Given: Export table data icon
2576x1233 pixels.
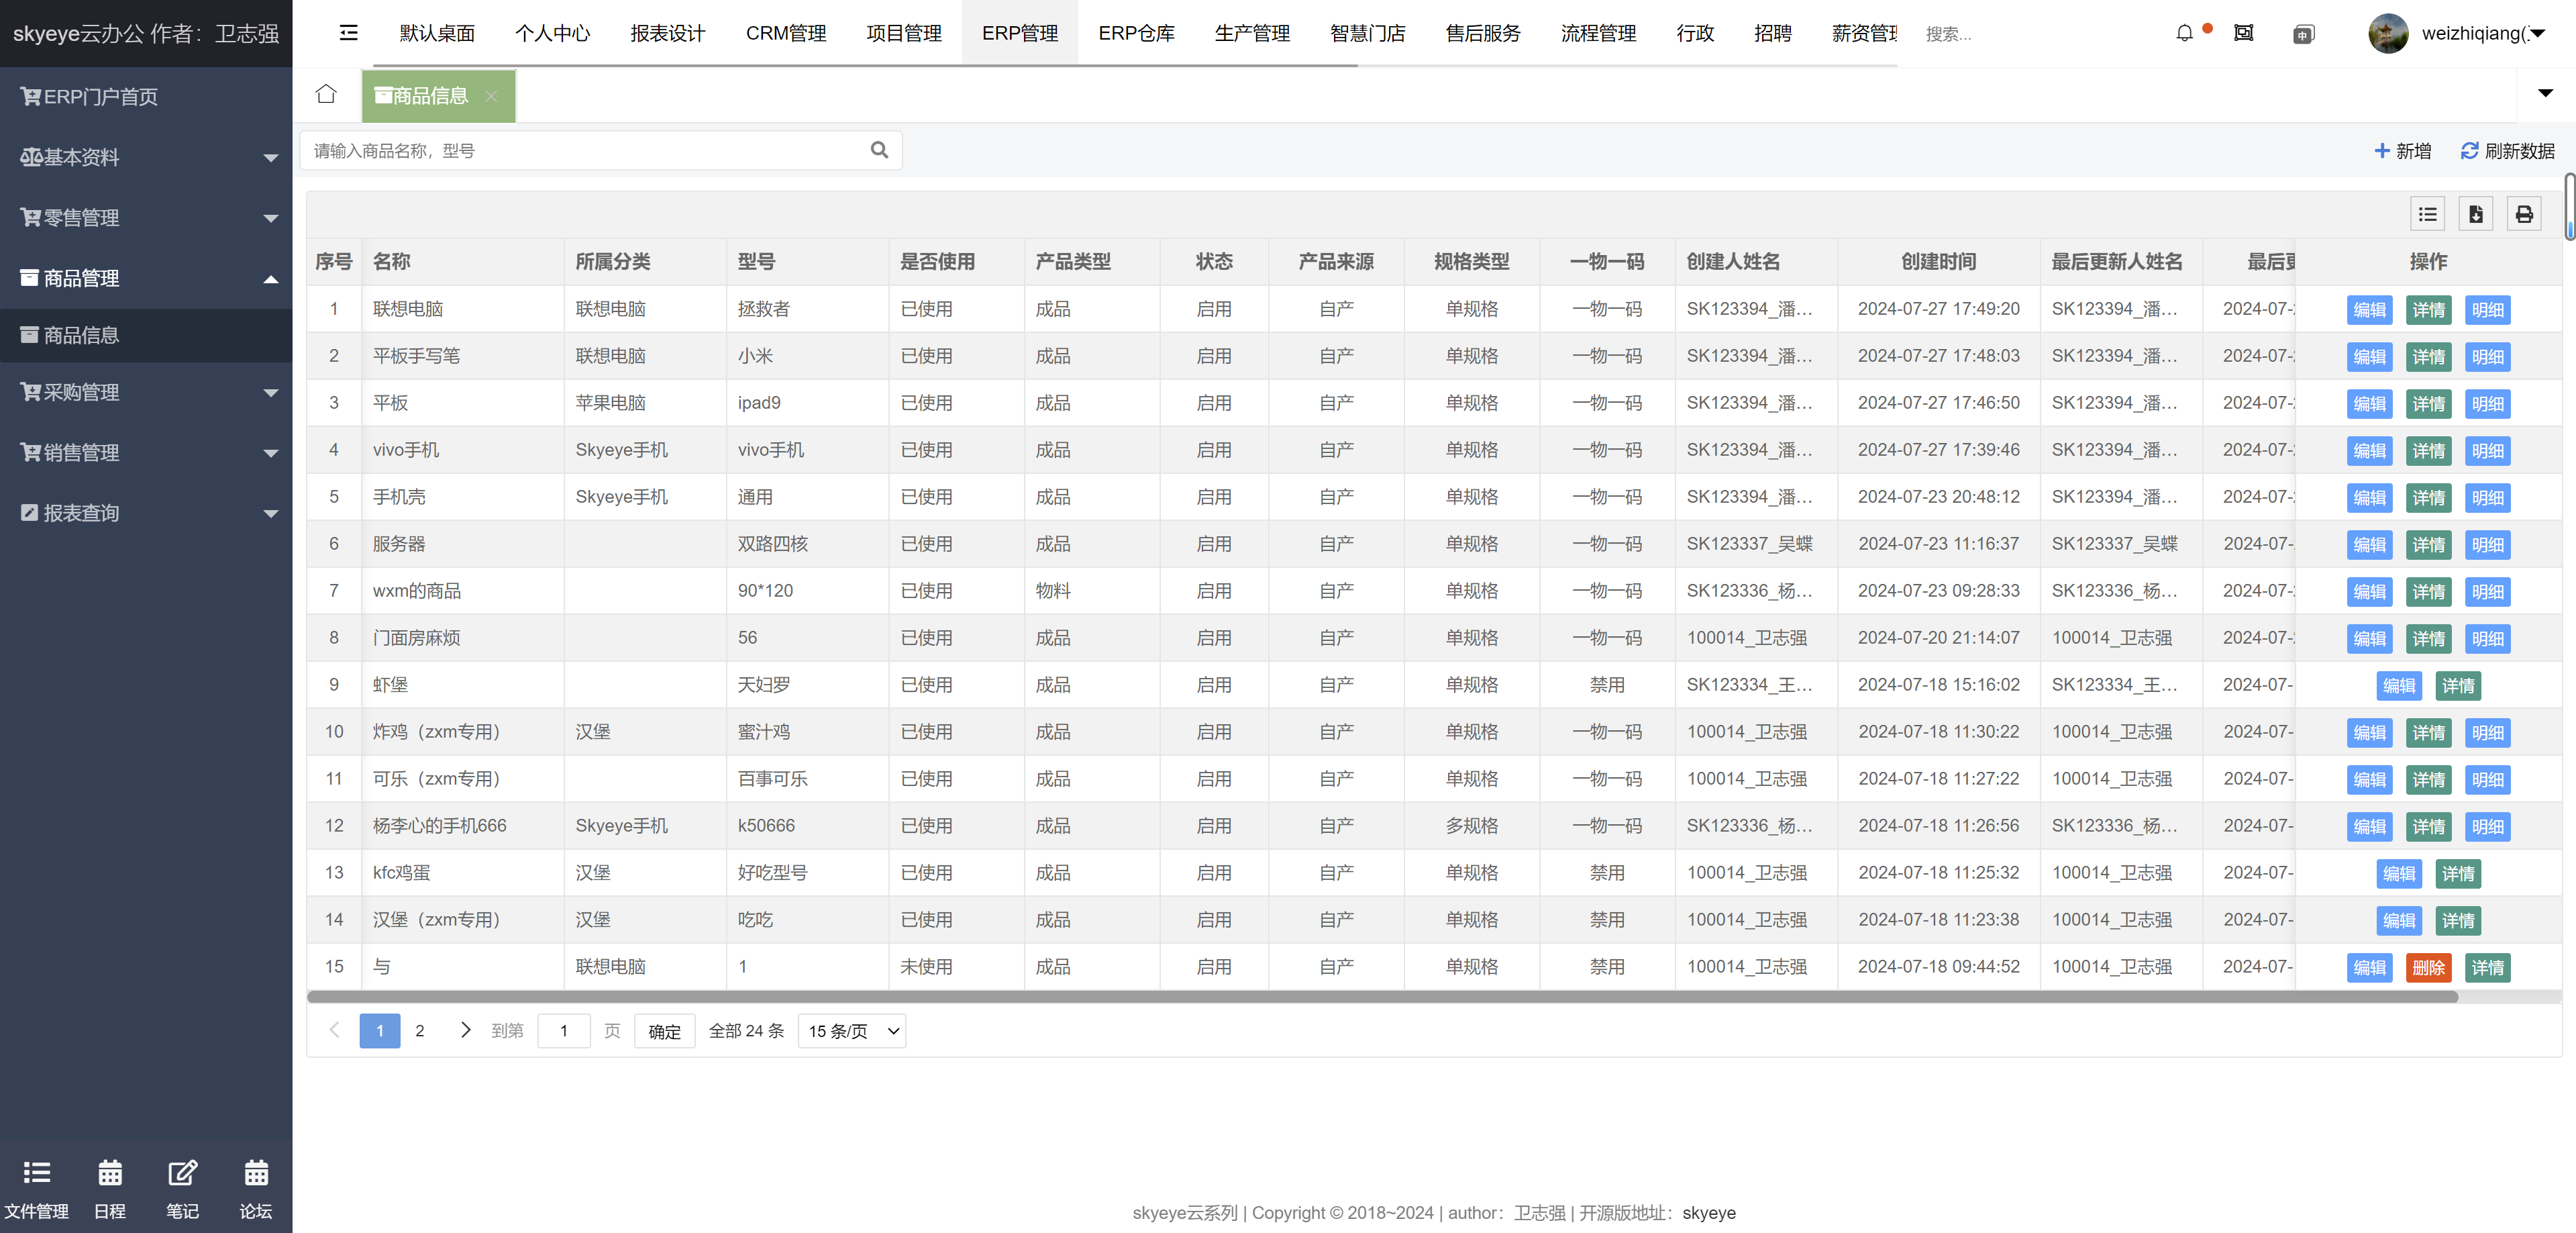Looking at the screenshot, I should pos(2475,214).
